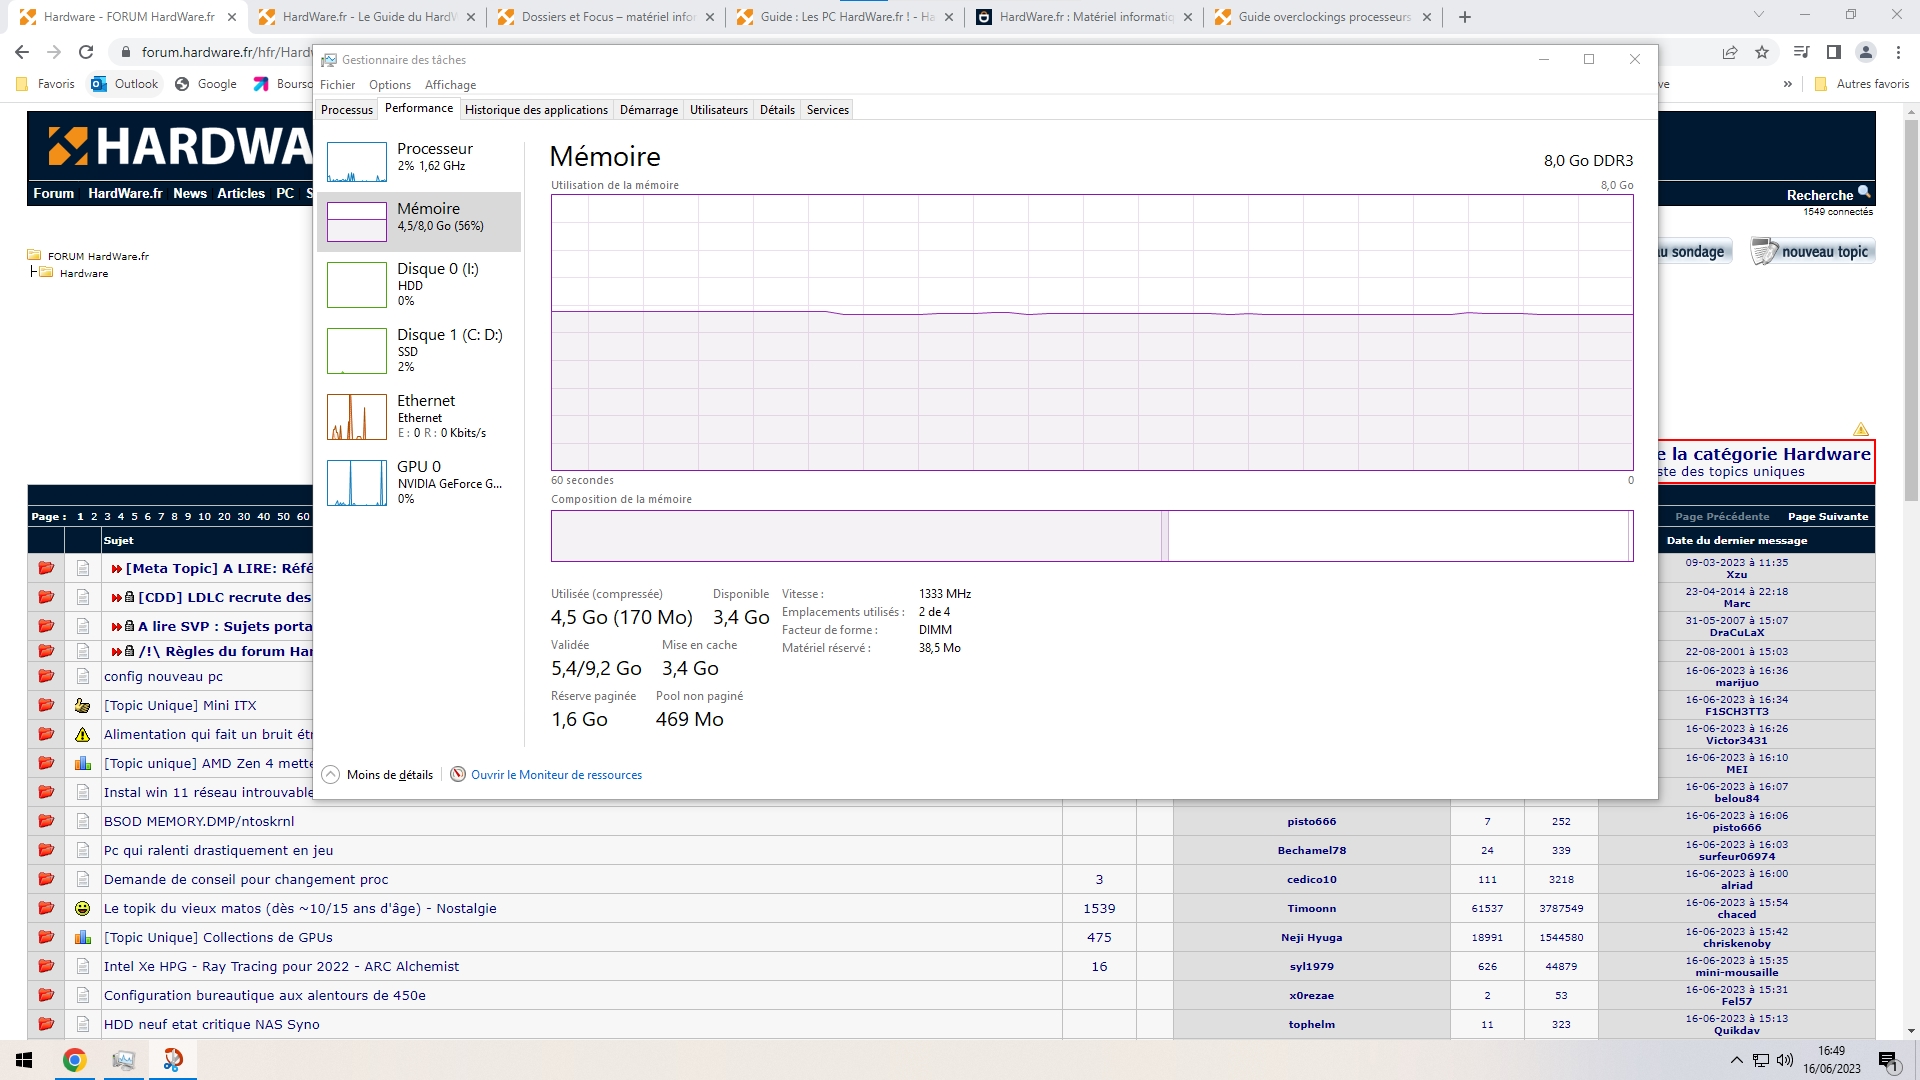Open Détails tab in Task Manager
Viewport: 1920px width, 1080px height.
(776, 110)
